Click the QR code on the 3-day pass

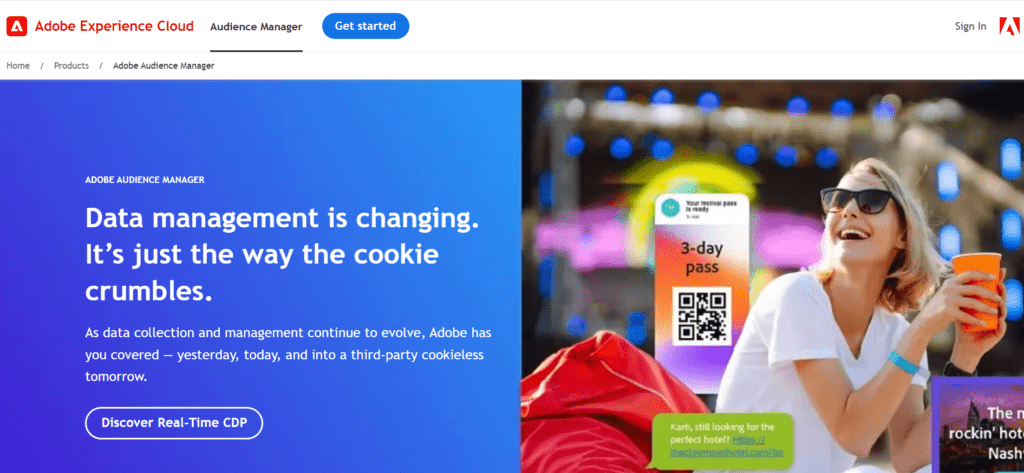pos(702,316)
